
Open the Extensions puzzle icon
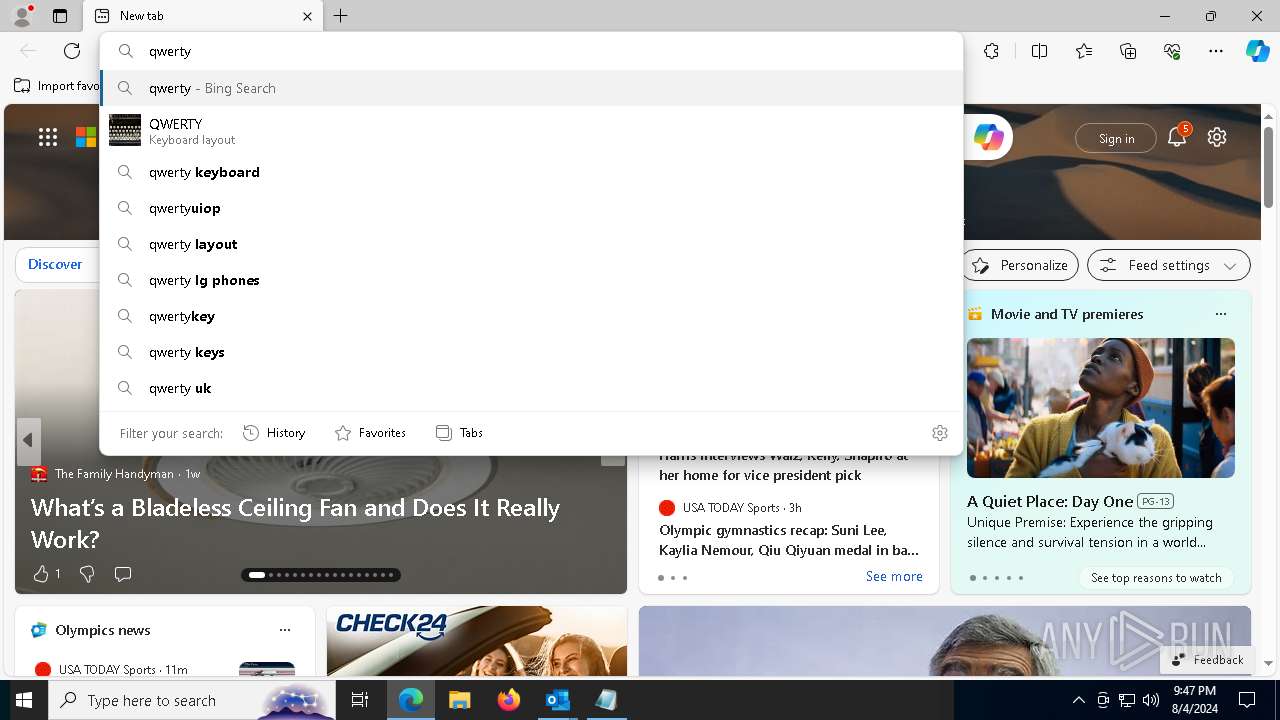click(x=991, y=51)
